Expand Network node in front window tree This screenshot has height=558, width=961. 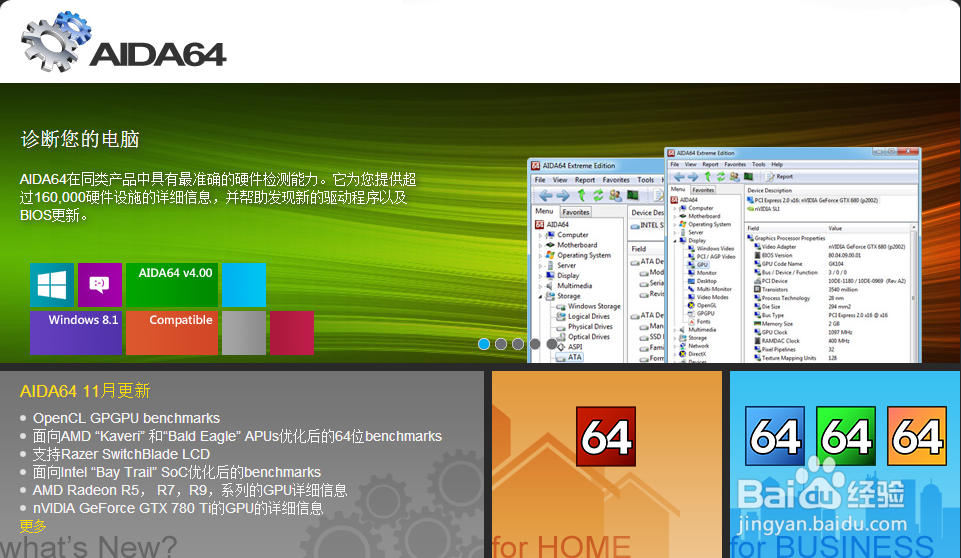pos(675,346)
